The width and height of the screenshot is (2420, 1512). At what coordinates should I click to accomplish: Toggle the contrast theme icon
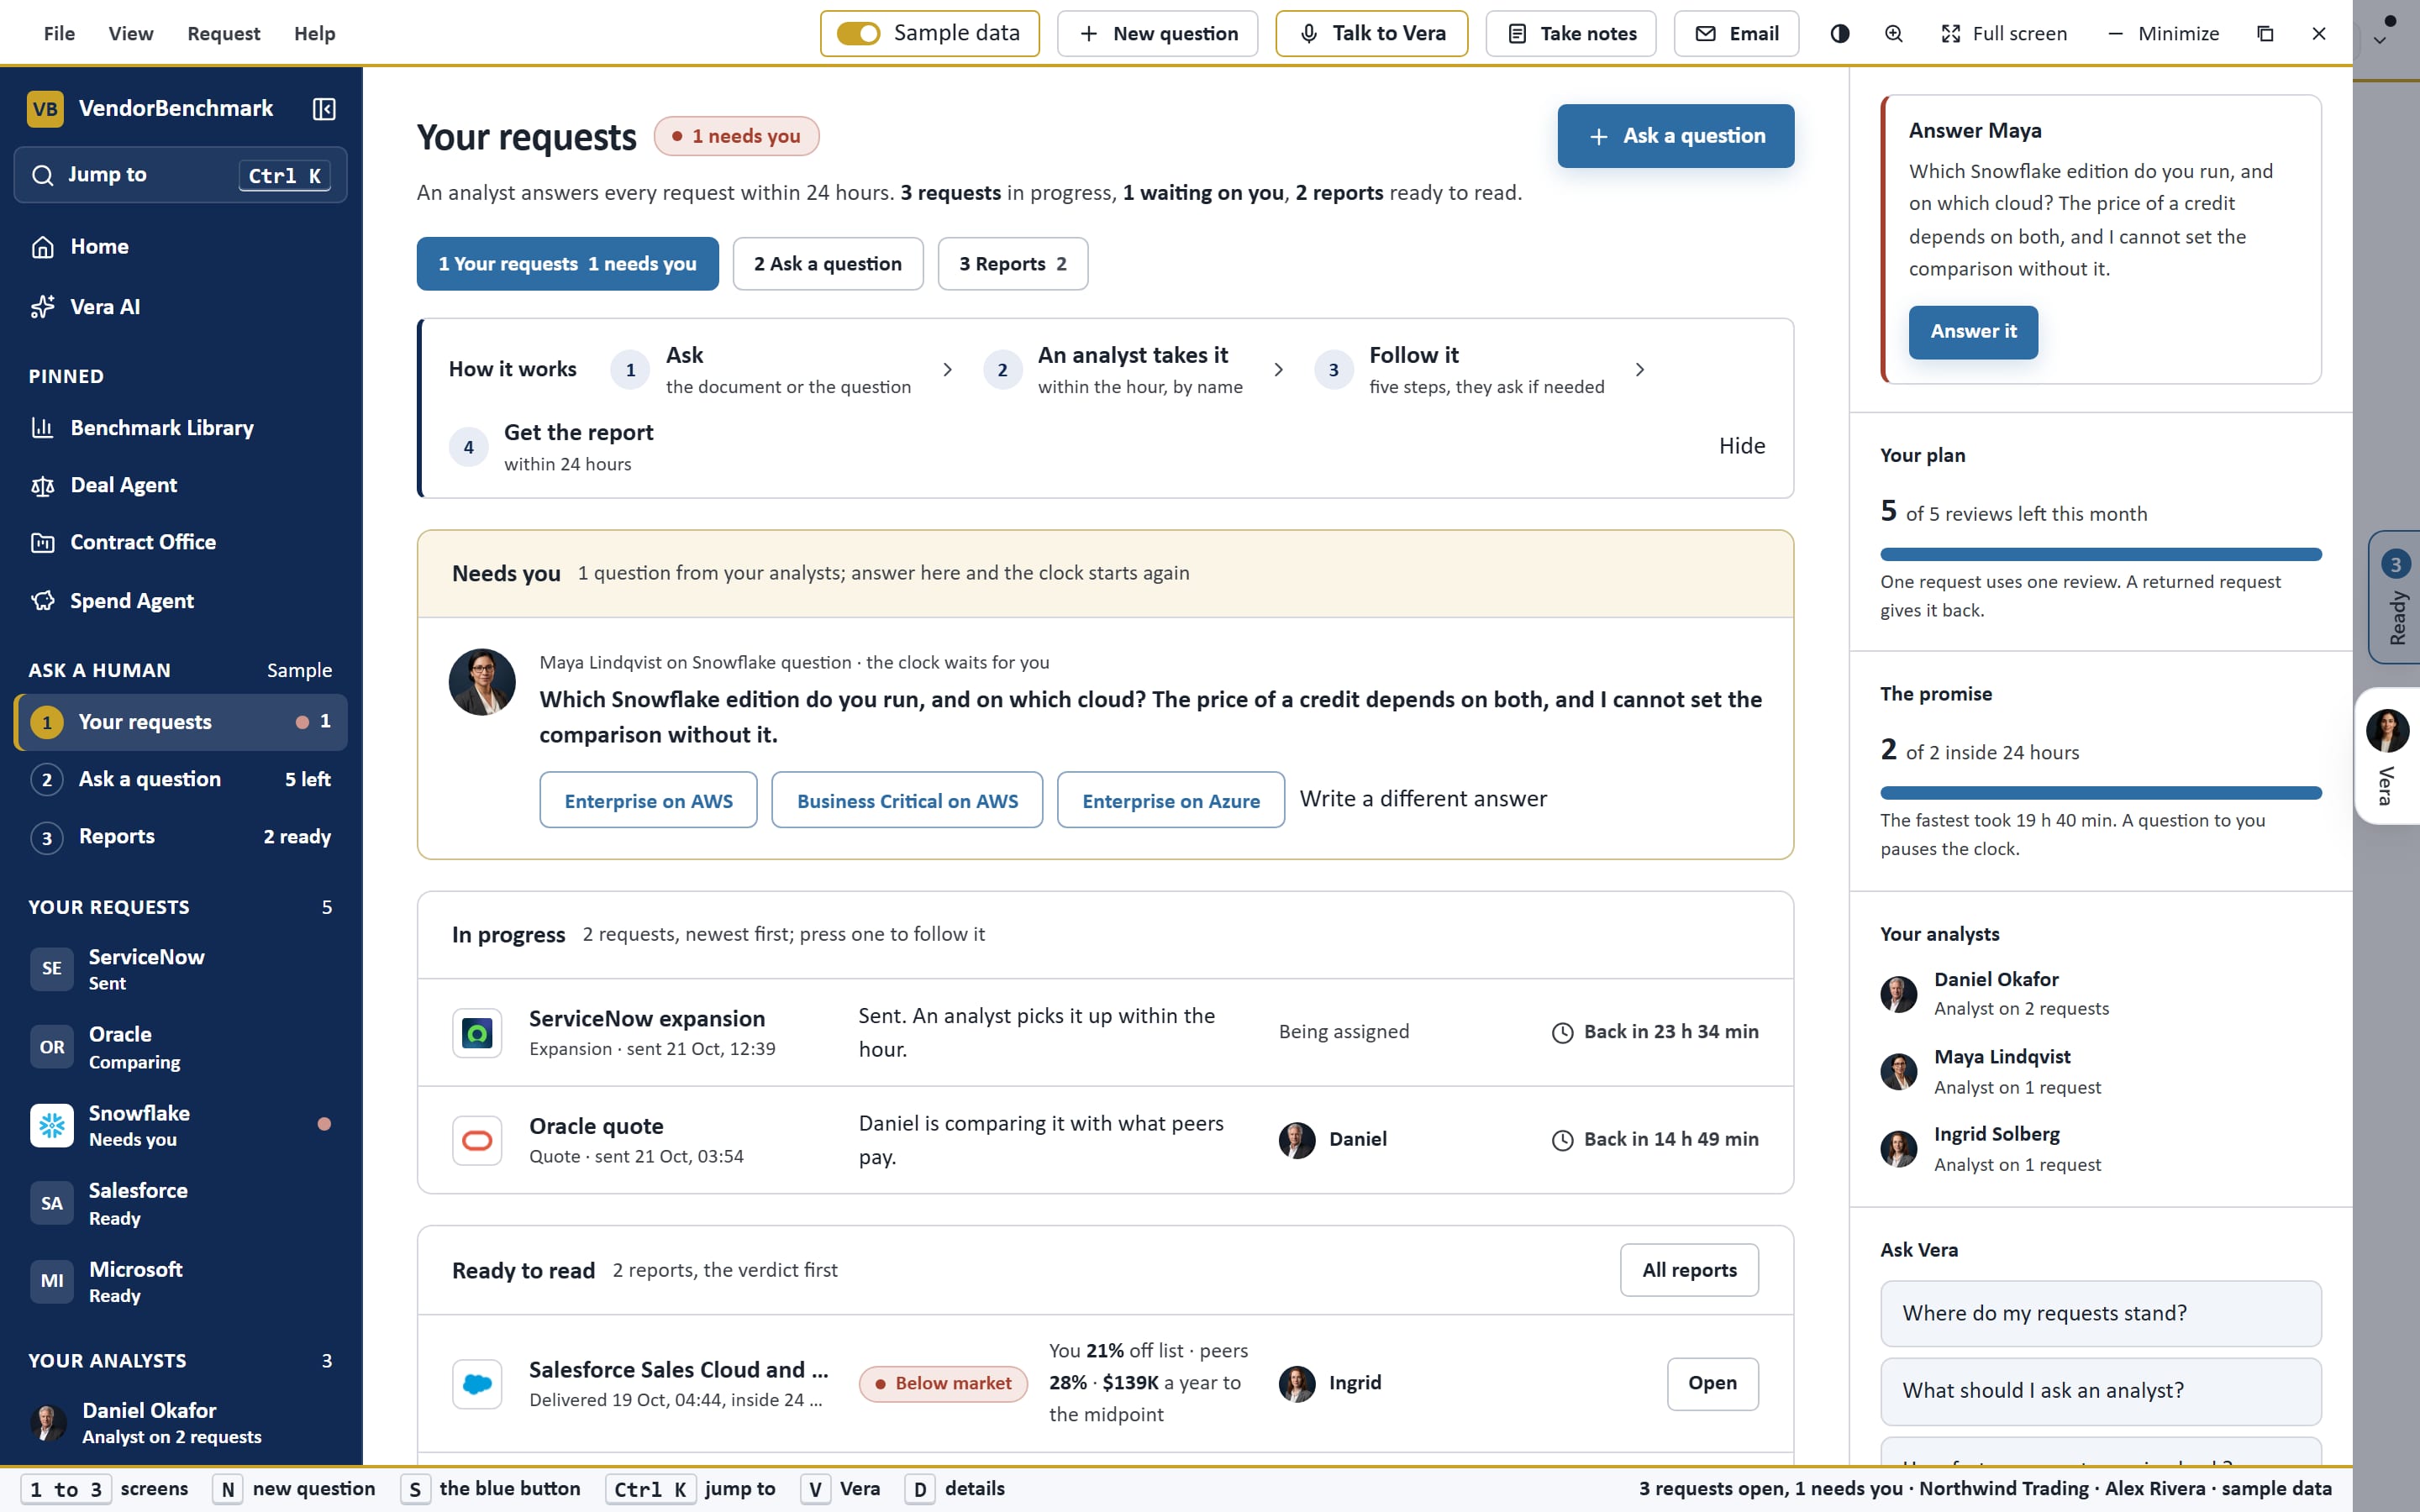[1839, 34]
